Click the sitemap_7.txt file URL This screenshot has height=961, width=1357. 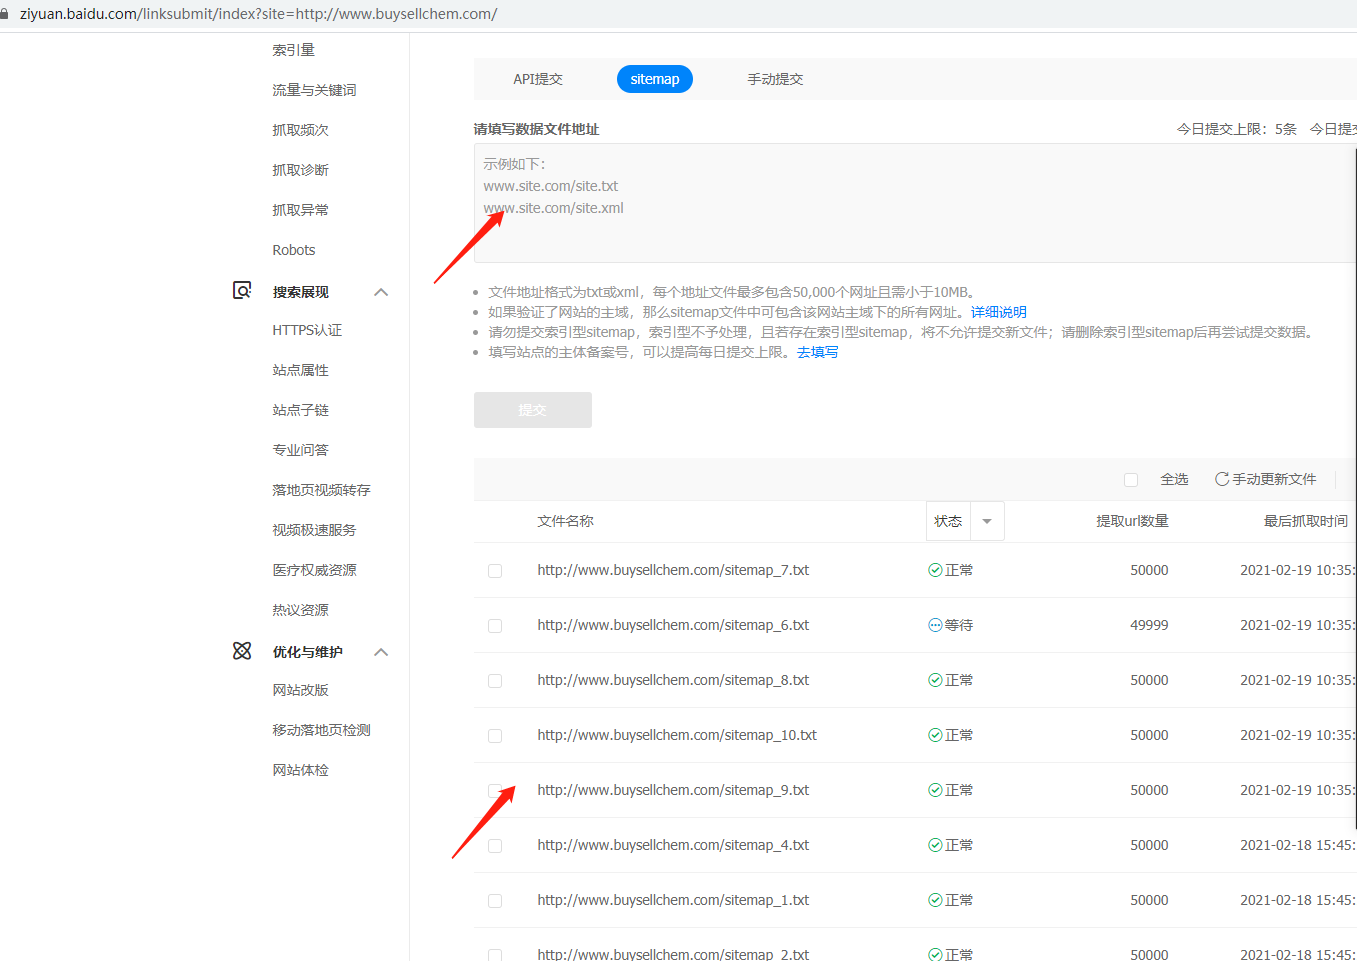tap(673, 570)
